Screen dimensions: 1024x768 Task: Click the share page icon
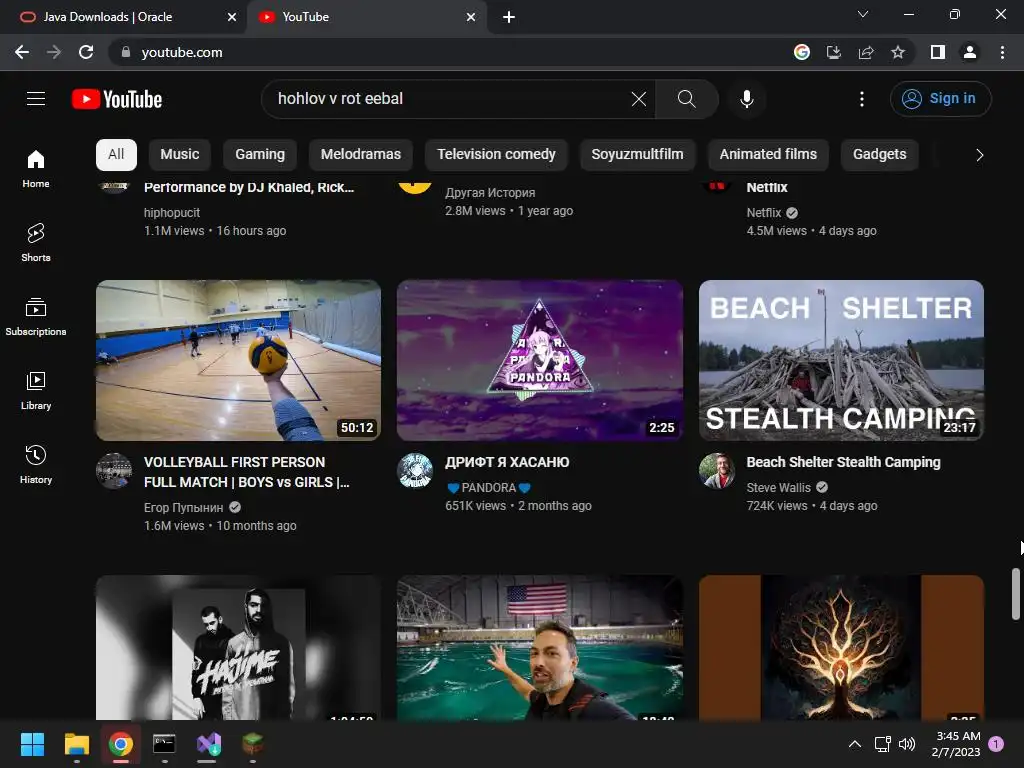point(866,52)
